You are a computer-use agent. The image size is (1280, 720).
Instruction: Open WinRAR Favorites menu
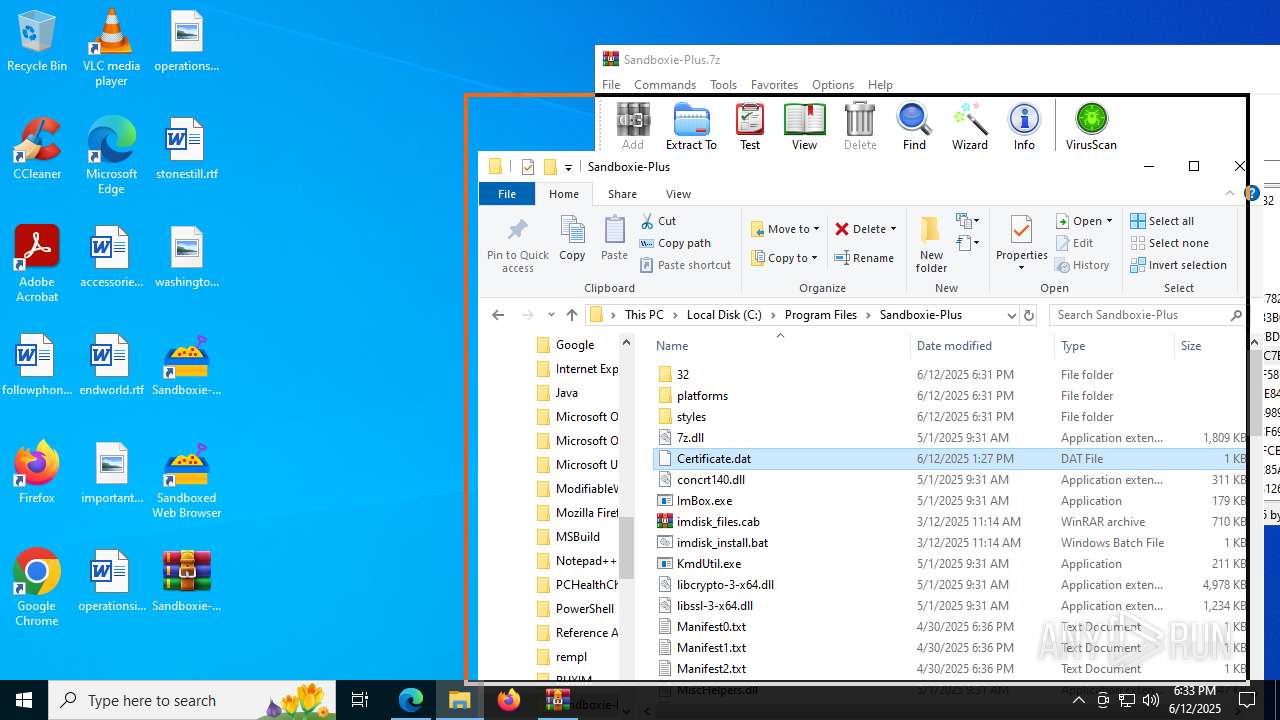pyautogui.click(x=774, y=85)
